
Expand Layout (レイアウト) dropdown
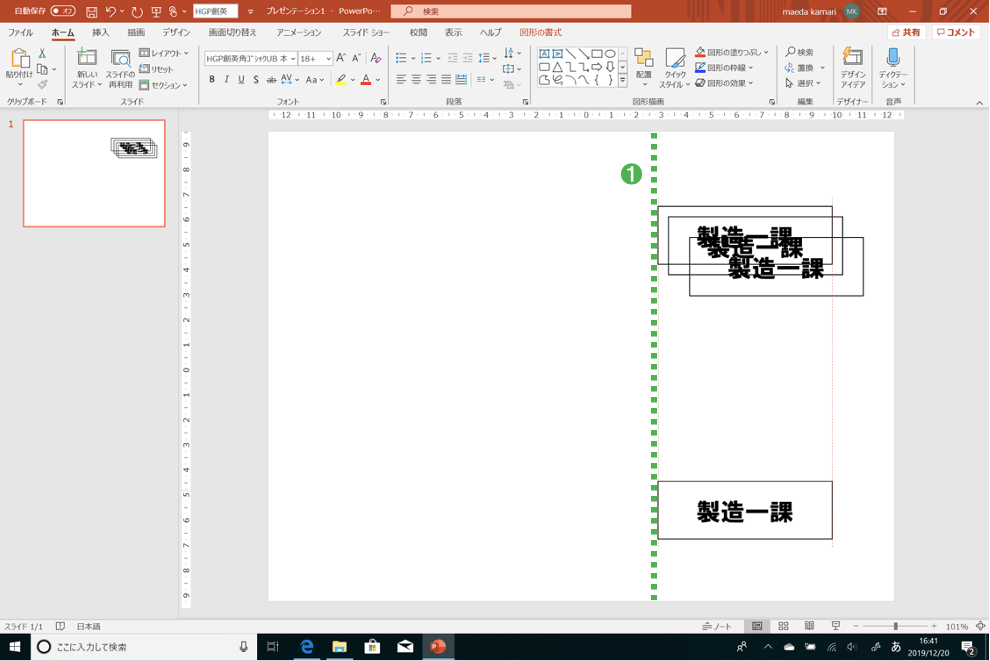tap(164, 53)
